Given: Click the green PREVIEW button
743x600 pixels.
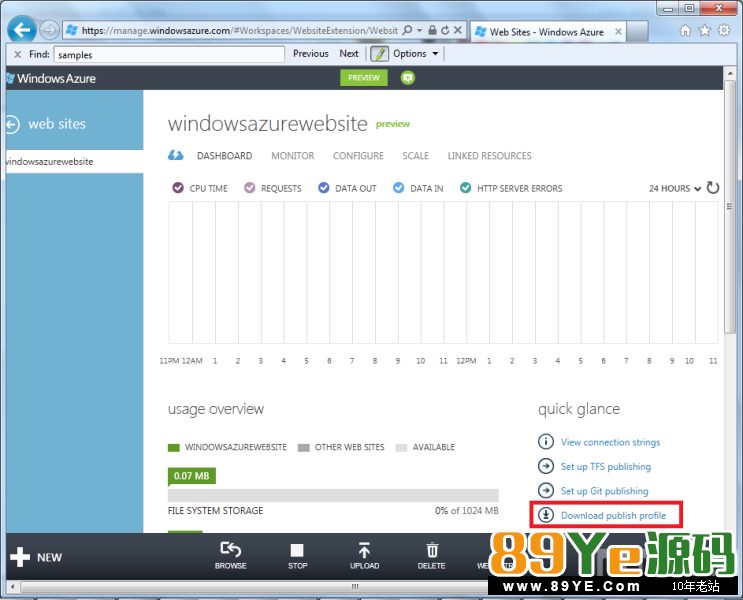Looking at the screenshot, I should point(363,78).
